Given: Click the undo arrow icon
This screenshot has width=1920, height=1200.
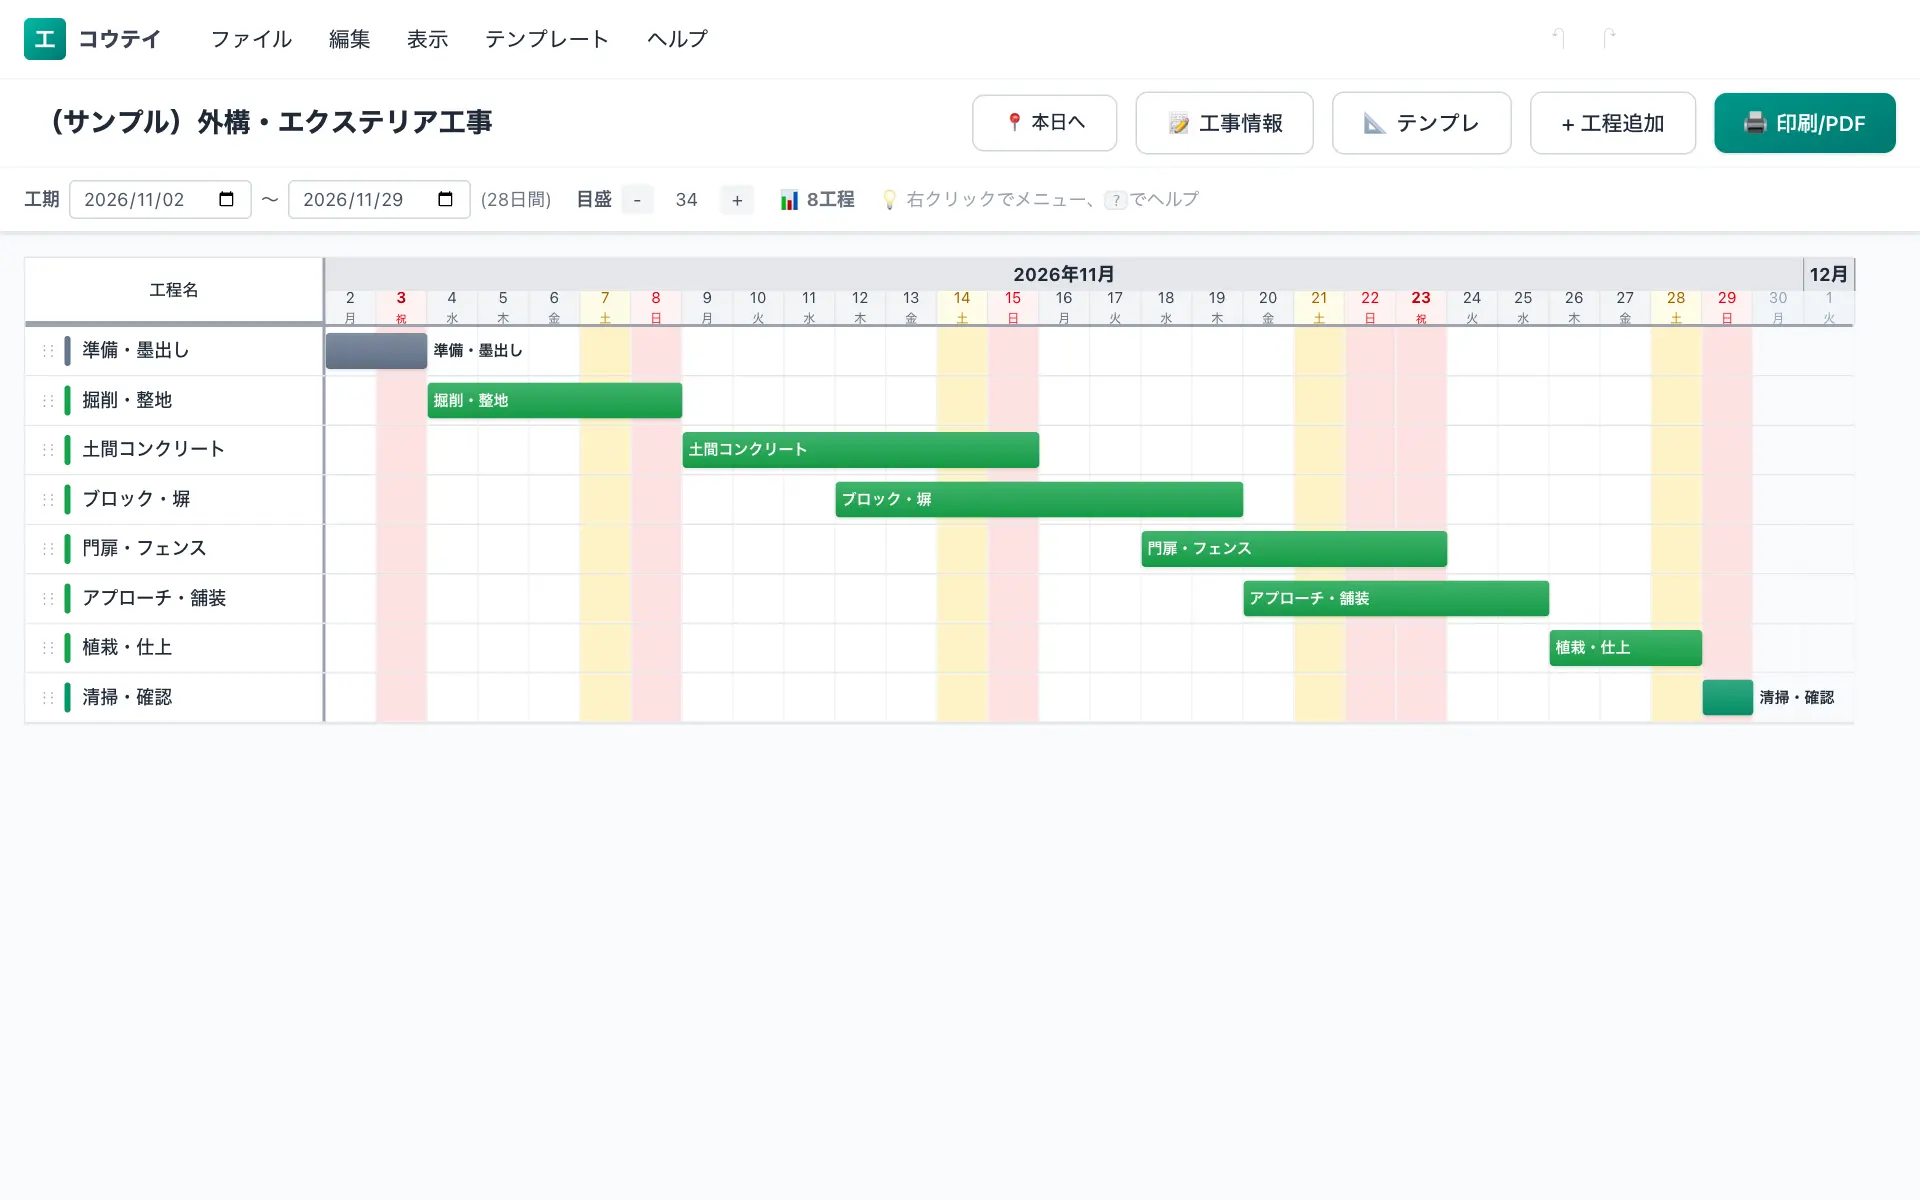Looking at the screenshot, I should [x=1558, y=39].
